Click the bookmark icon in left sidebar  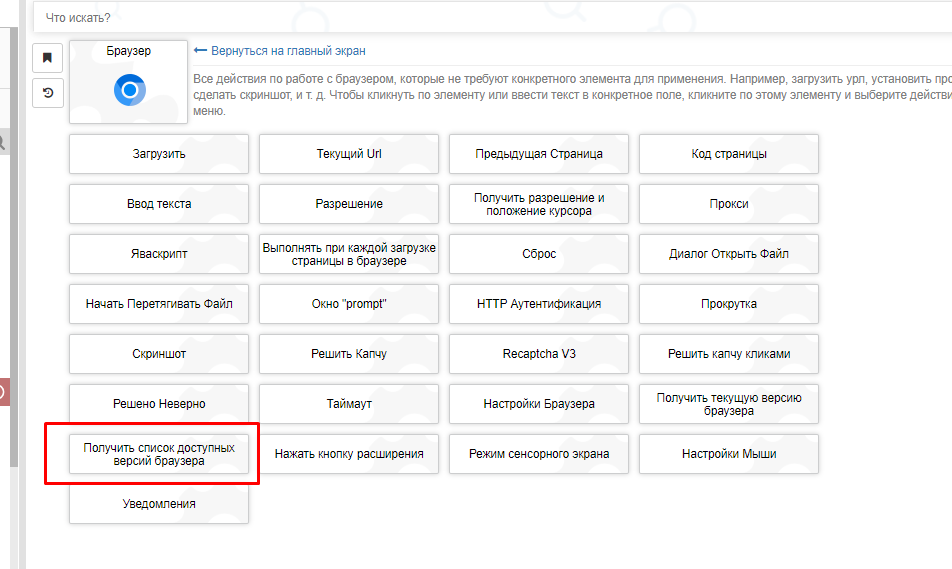[x=47, y=57]
